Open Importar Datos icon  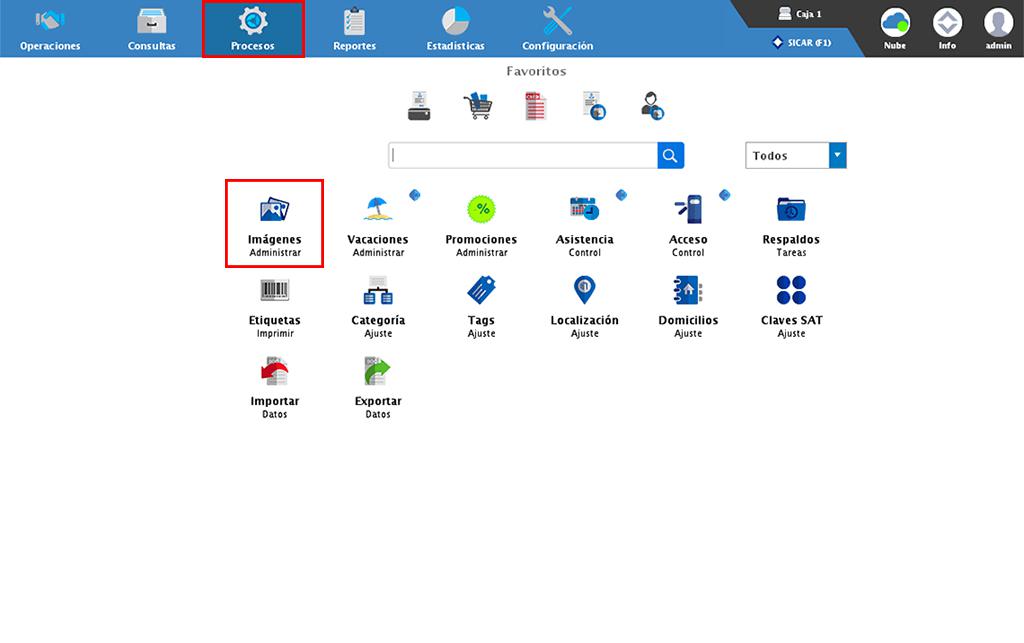pyautogui.click(x=274, y=372)
